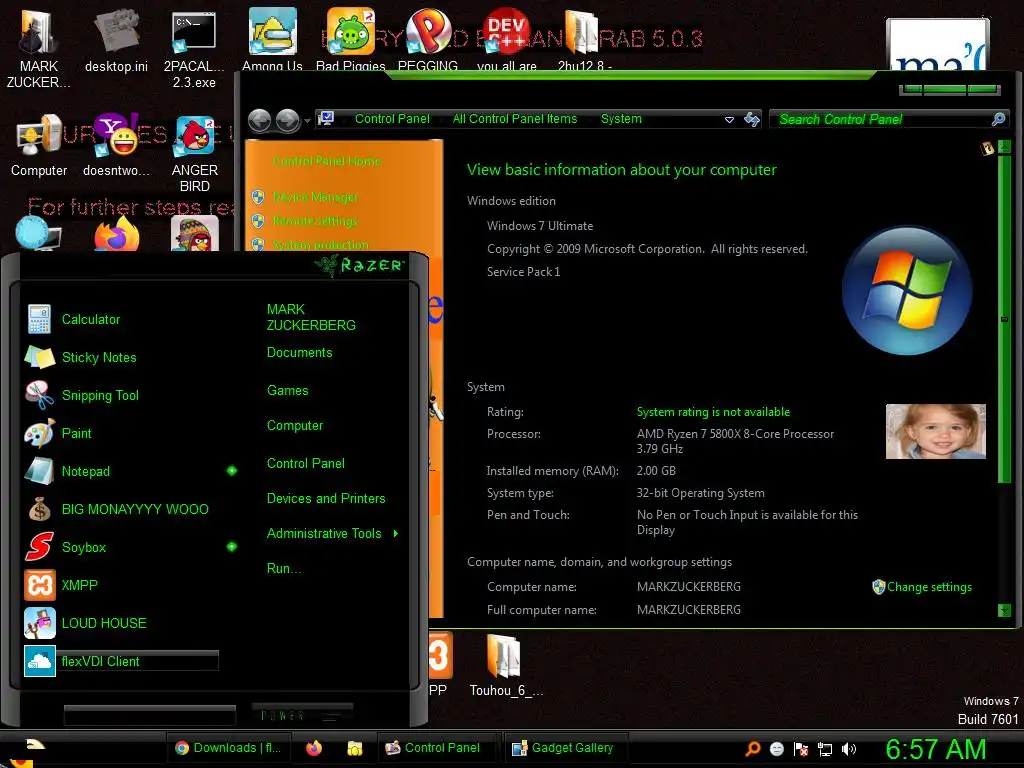Click Change settings for computer name
Screen dimensions: 1024x768
pos(929,587)
